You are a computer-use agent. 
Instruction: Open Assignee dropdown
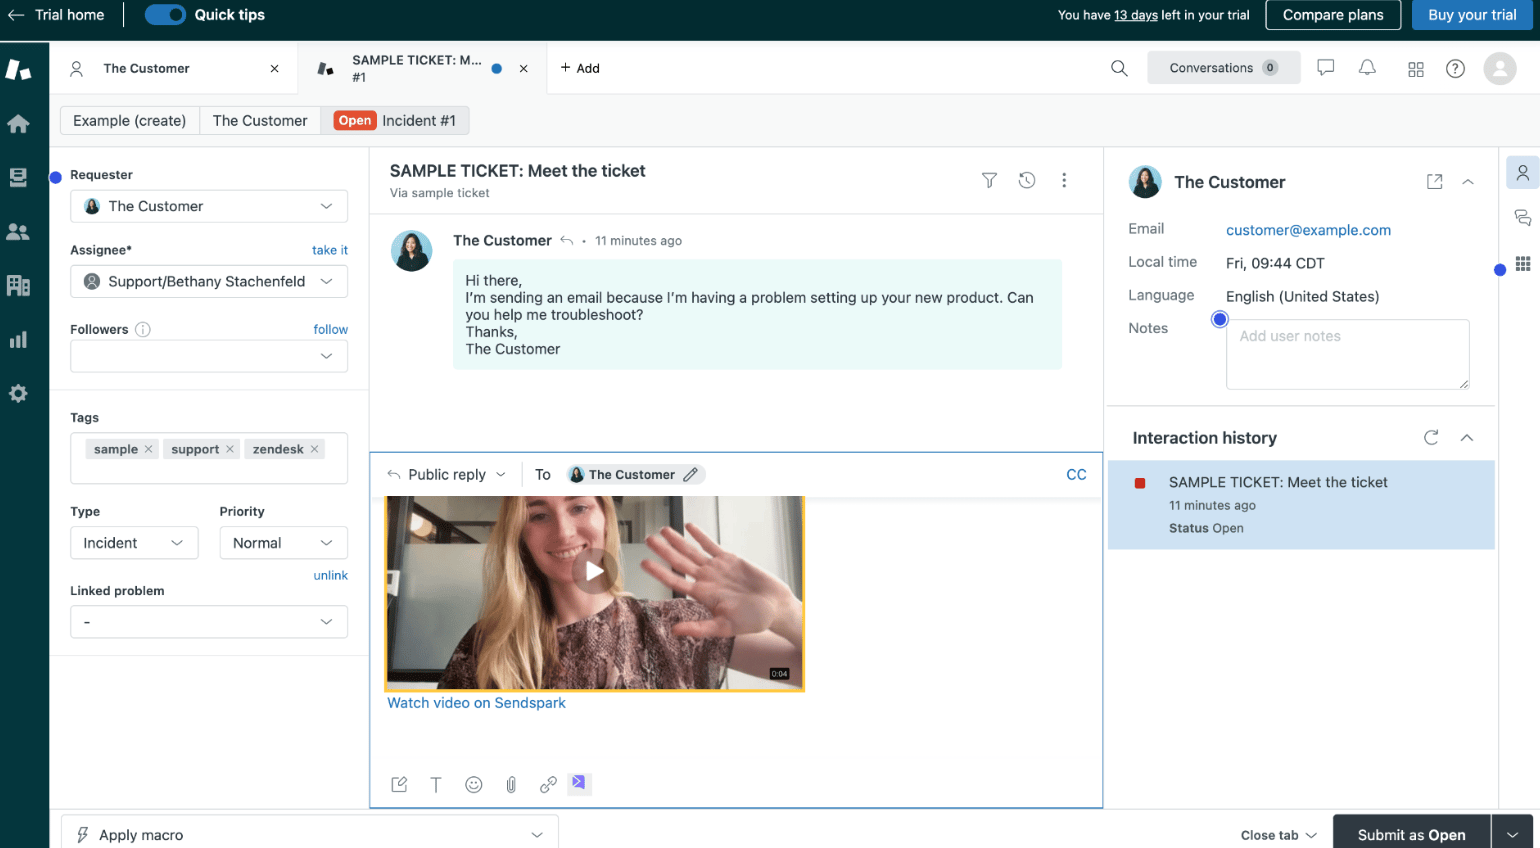(x=209, y=281)
